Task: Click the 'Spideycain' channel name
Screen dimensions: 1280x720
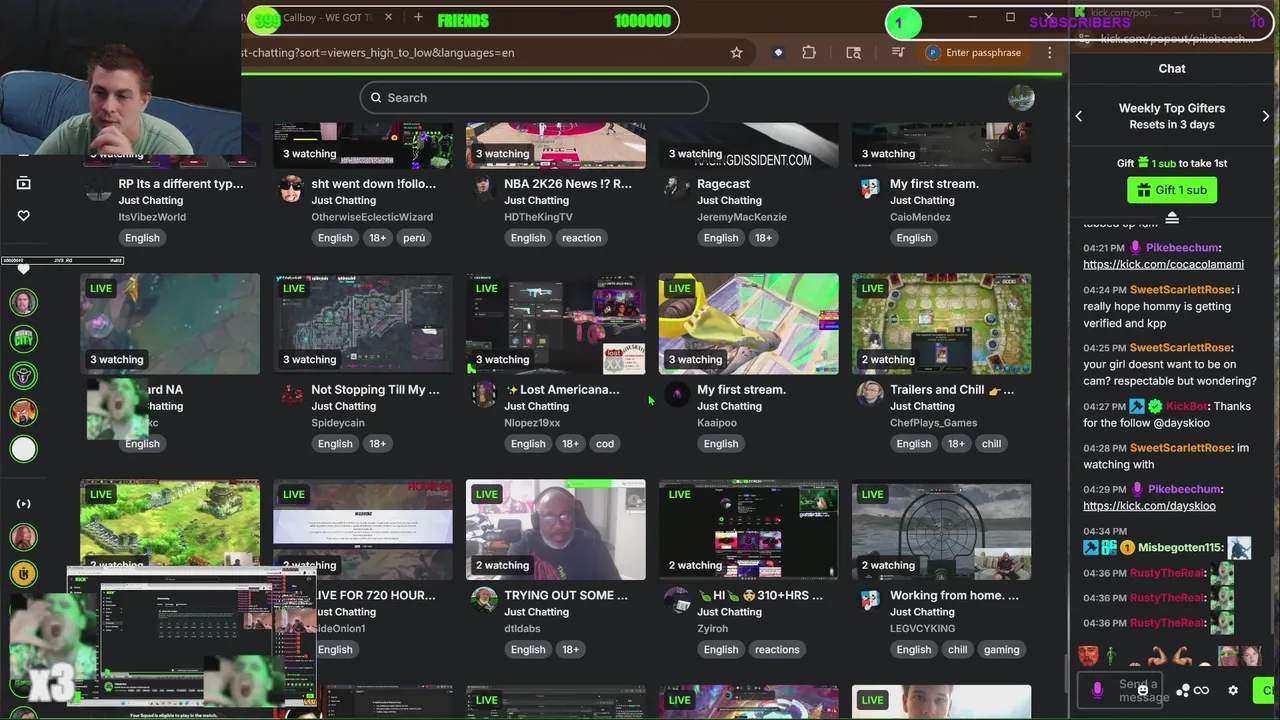Action: pyautogui.click(x=338, y=423)
